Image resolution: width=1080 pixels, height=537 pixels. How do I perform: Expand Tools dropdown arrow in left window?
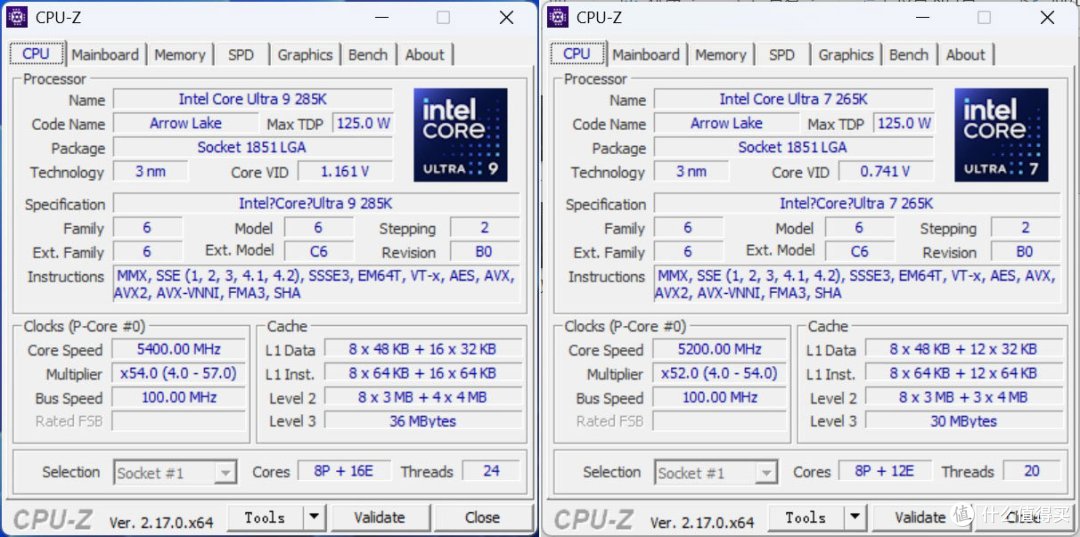point(314,517)
